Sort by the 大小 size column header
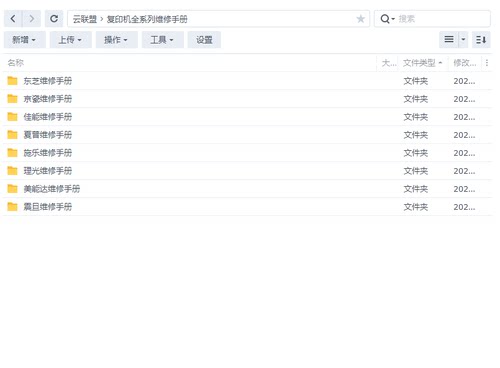500x368 pixels. [389, 63]
